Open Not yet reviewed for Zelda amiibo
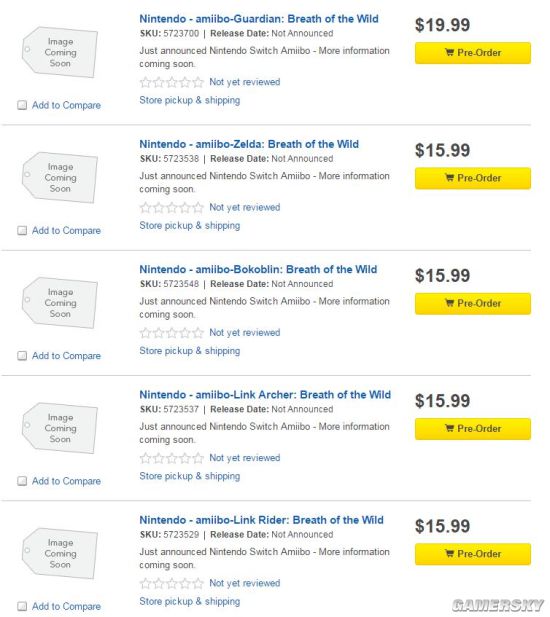550x617 pixels. [x=245, y=207]
